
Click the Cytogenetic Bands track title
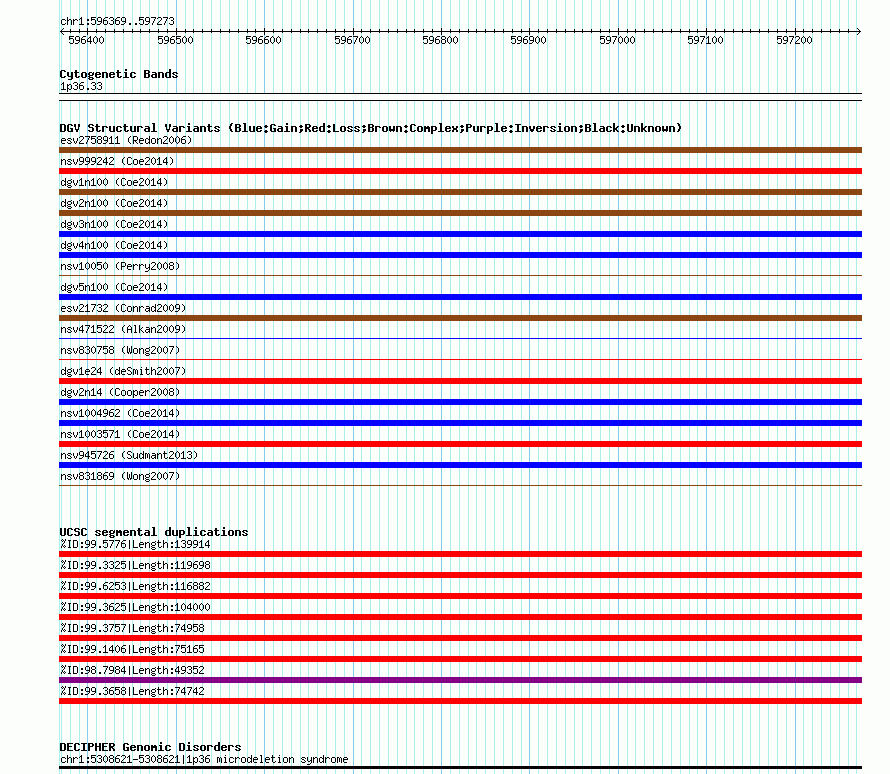119,74
